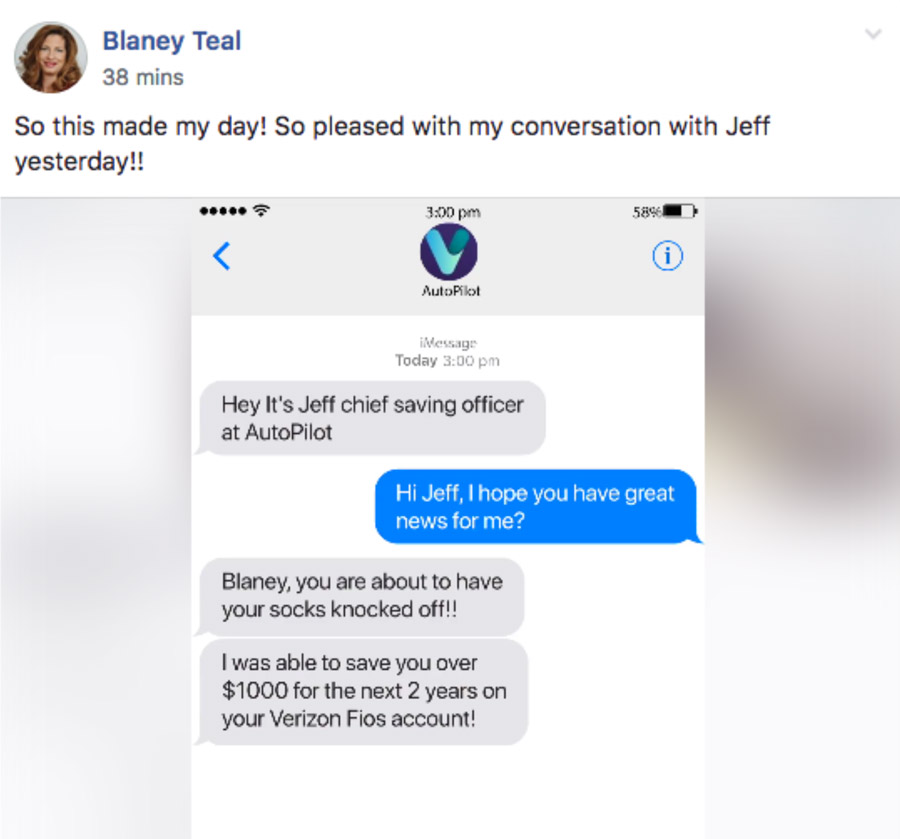Open the attached iMessage screenshot image
Viewport: 900px width, 839px height.
(450, 518)
